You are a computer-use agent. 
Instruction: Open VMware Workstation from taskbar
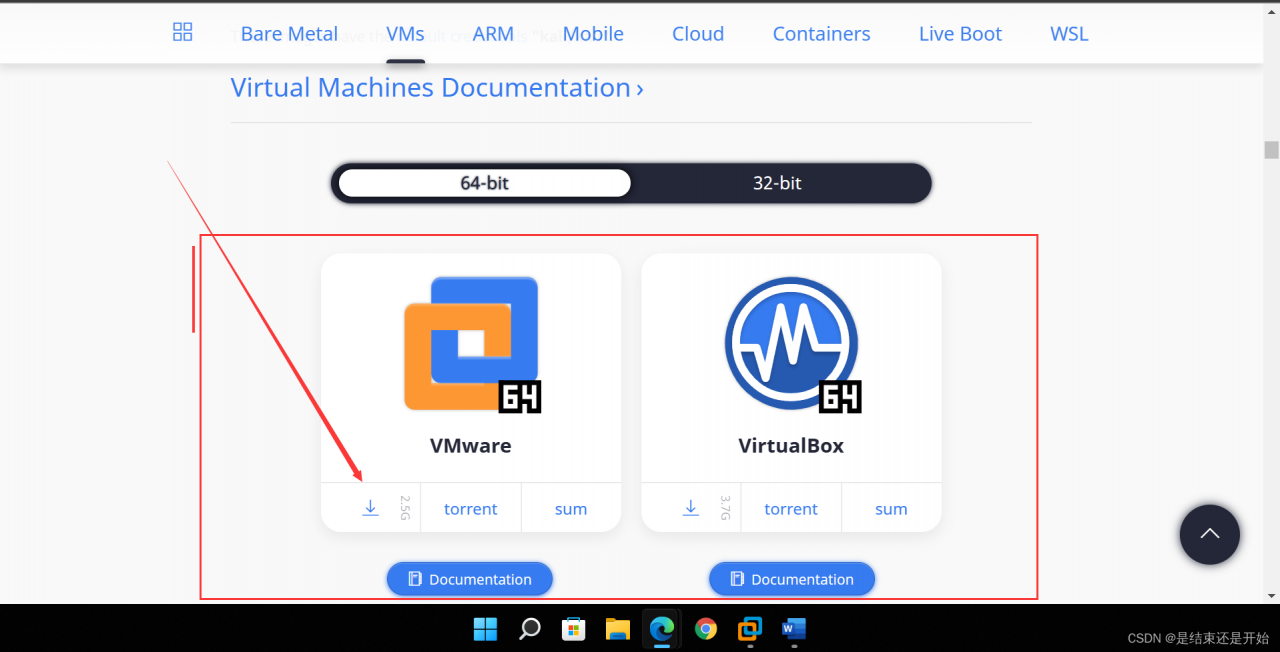click(749, 629)
